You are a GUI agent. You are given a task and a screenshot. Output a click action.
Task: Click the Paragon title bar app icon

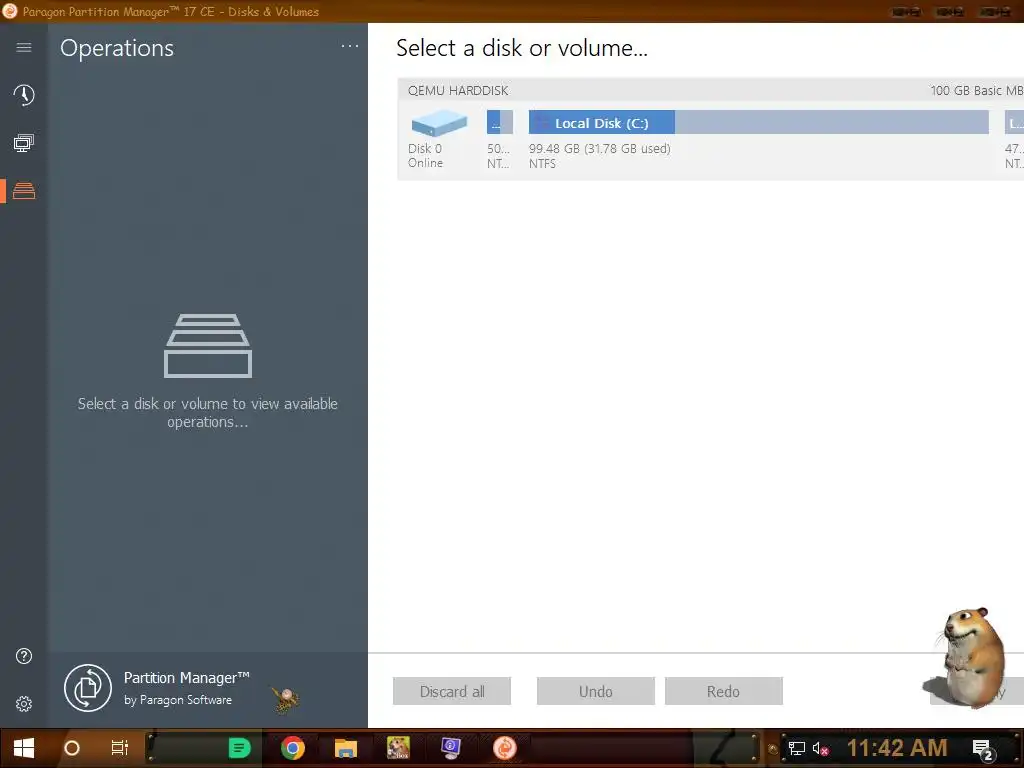pos(10,10)
